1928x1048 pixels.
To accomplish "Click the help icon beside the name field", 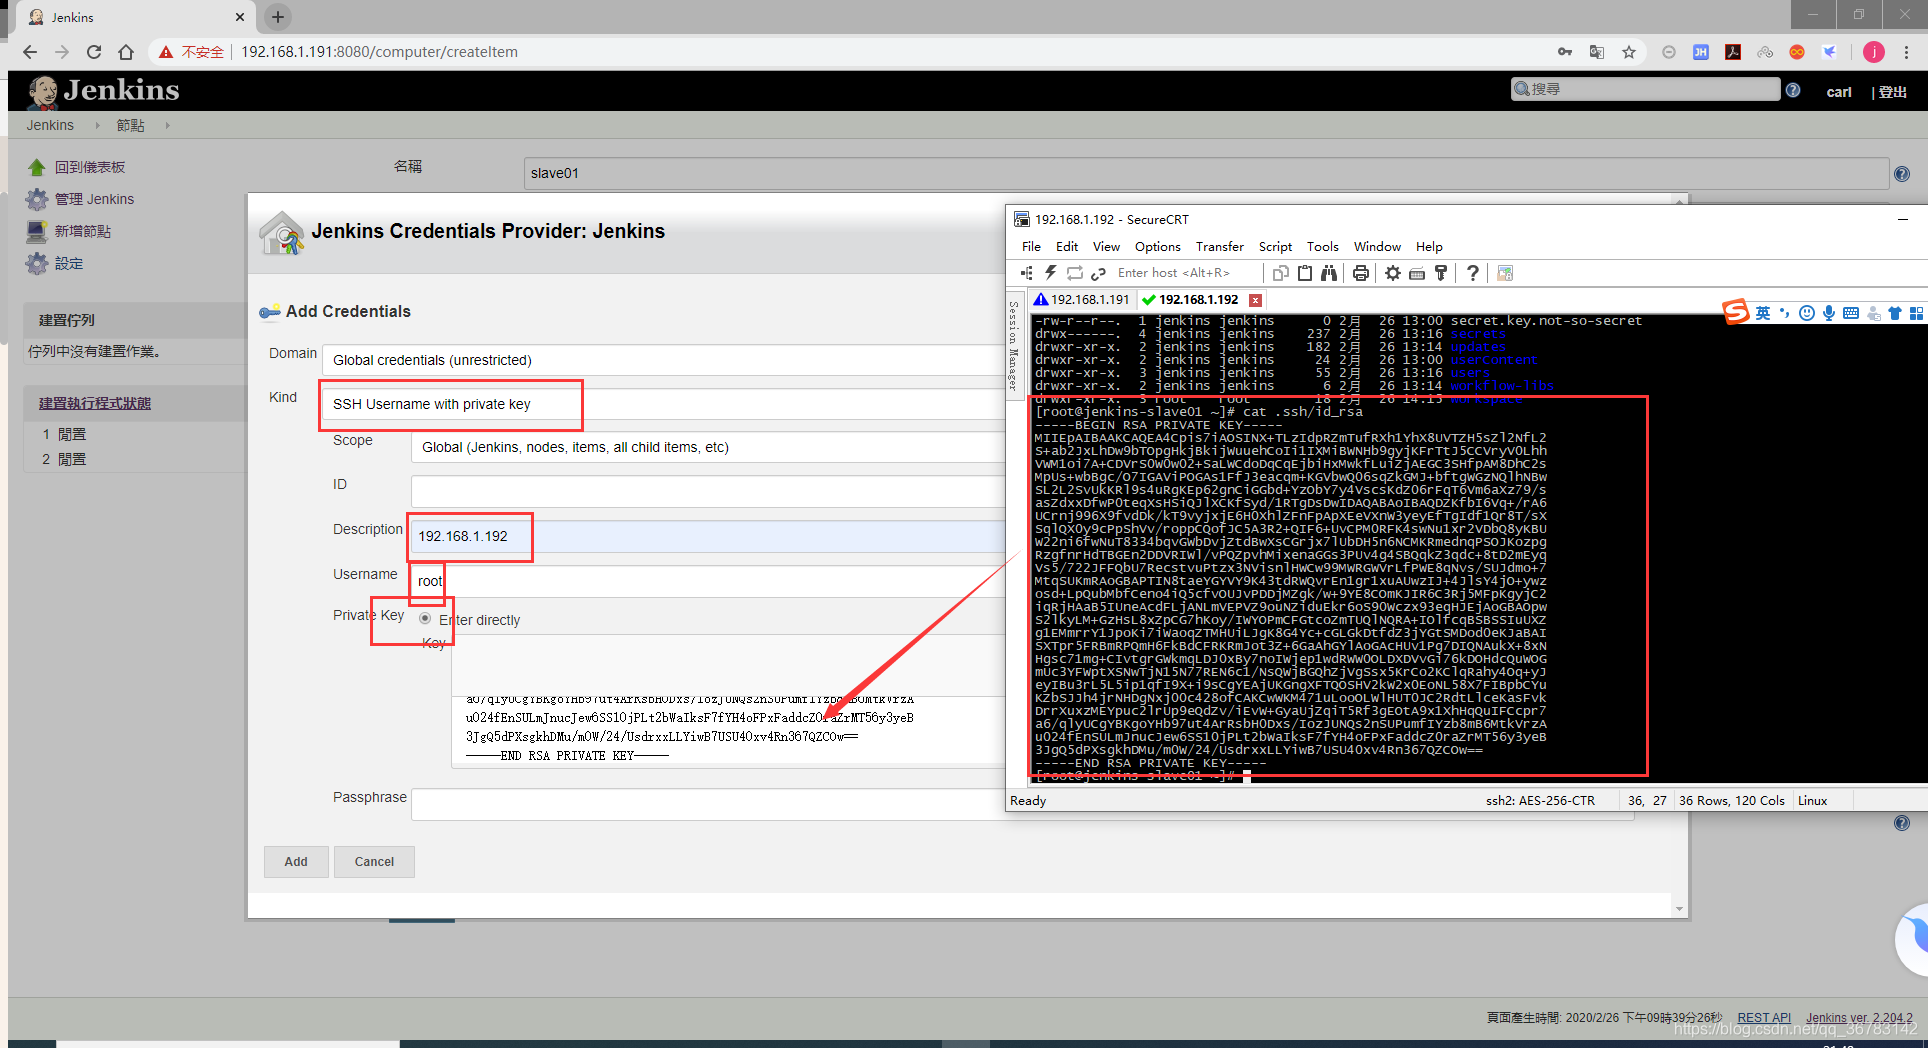I will 1902,174.
